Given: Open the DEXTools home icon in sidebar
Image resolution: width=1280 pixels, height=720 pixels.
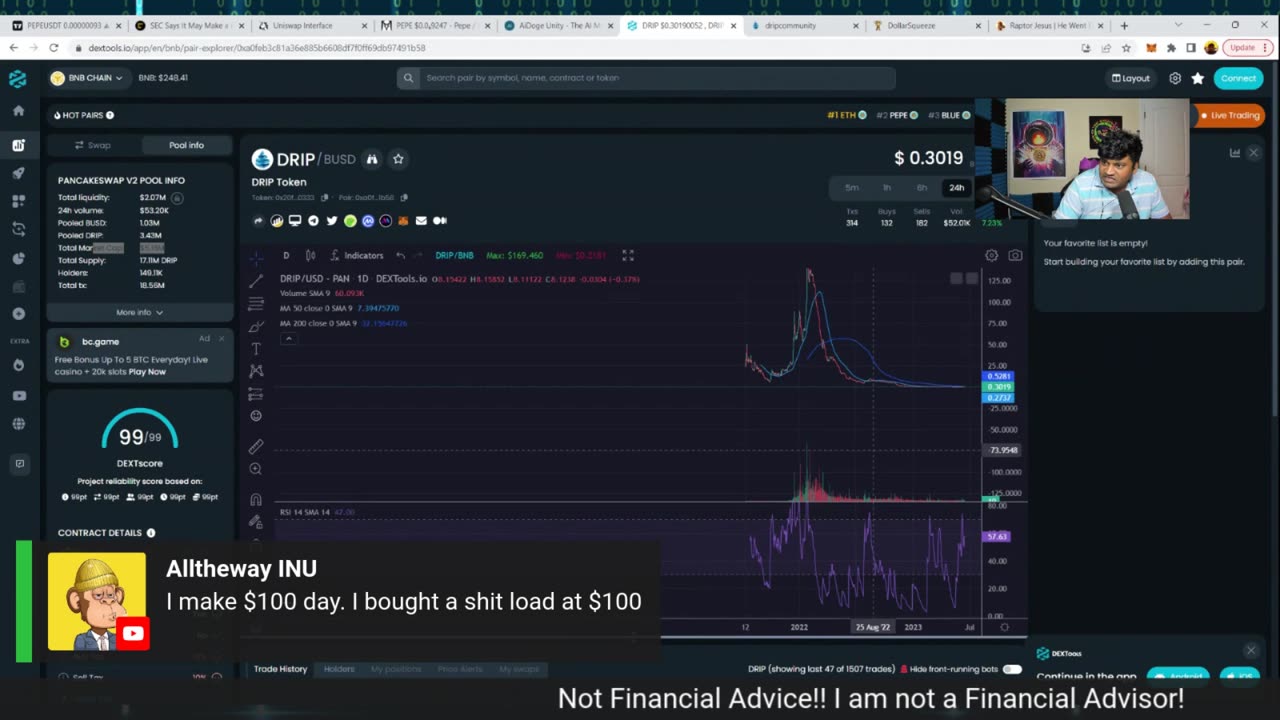Looking at the screenshot, I should tap(18, 110).
